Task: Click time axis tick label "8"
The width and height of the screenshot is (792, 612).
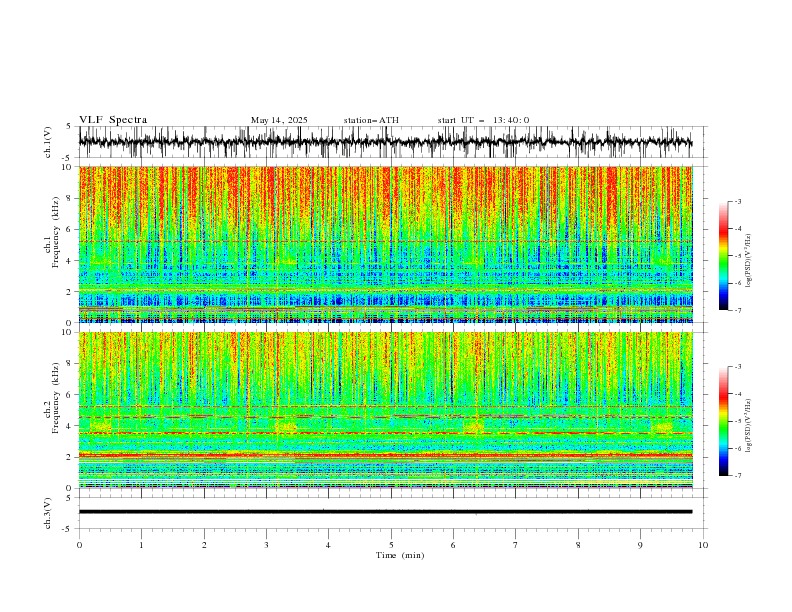Action: click(578, 545)
